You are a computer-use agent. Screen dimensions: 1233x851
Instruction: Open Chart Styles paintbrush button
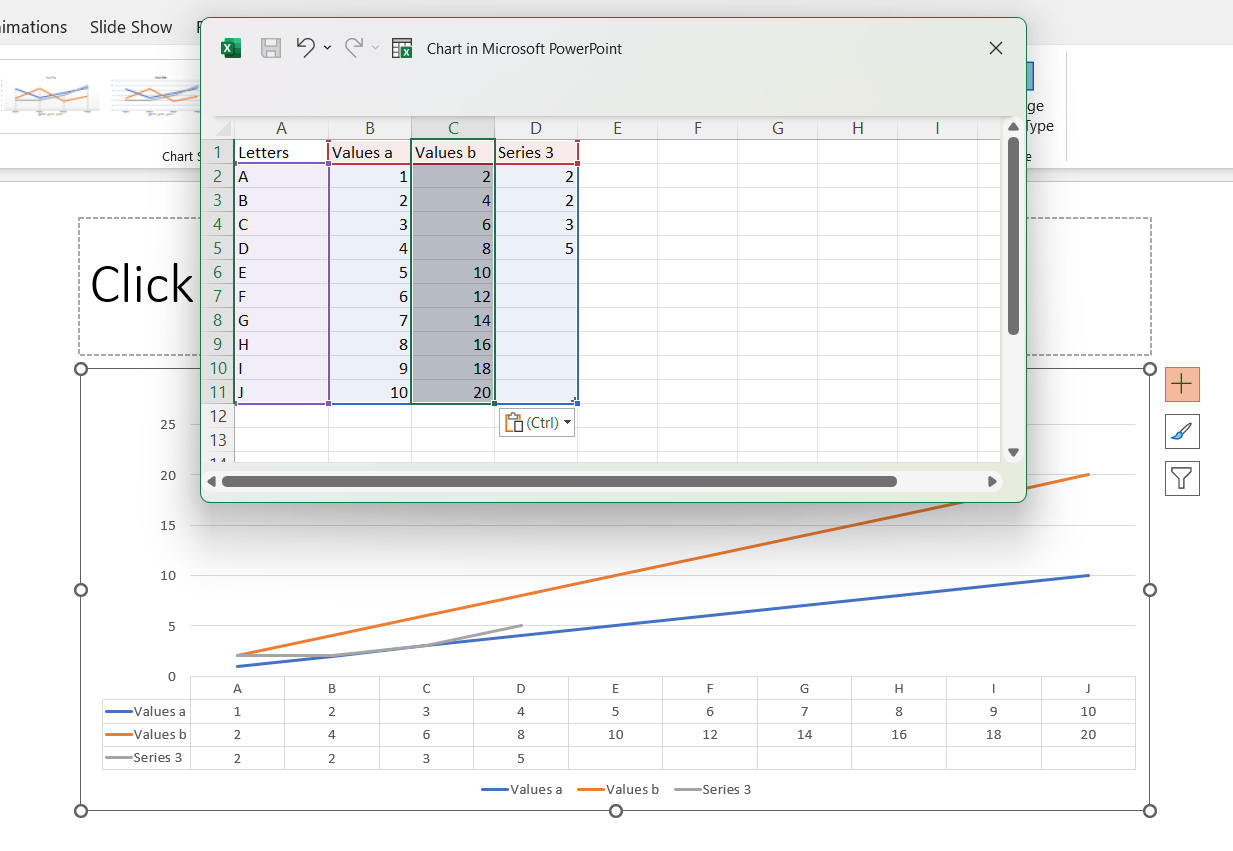(x=1182, y=431)
